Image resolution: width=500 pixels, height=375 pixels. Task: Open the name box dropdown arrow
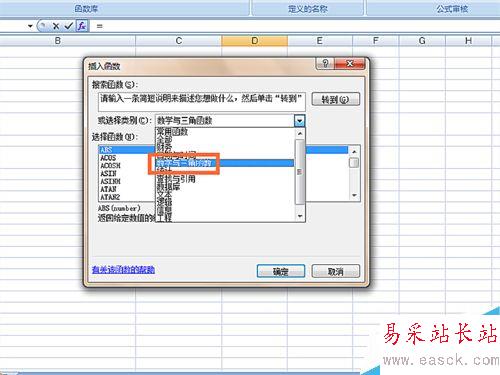click(30, 26)
